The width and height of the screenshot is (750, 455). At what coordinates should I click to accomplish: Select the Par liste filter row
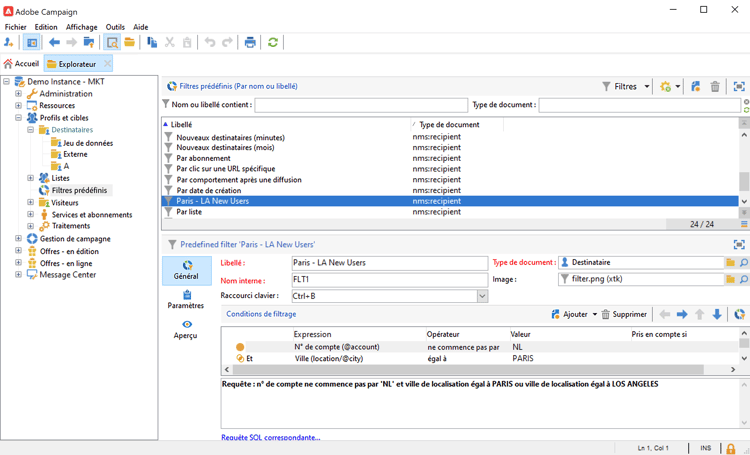[x=450, y=212]
